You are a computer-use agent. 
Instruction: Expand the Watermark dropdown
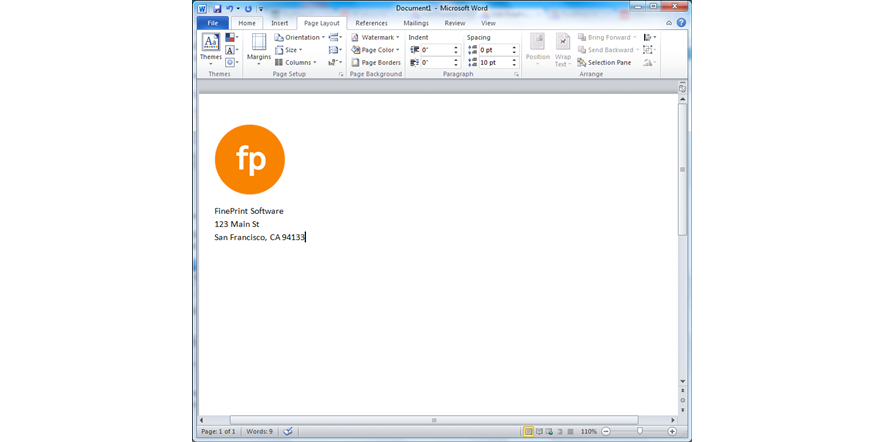pyautogui.click(x=375, y=37)
